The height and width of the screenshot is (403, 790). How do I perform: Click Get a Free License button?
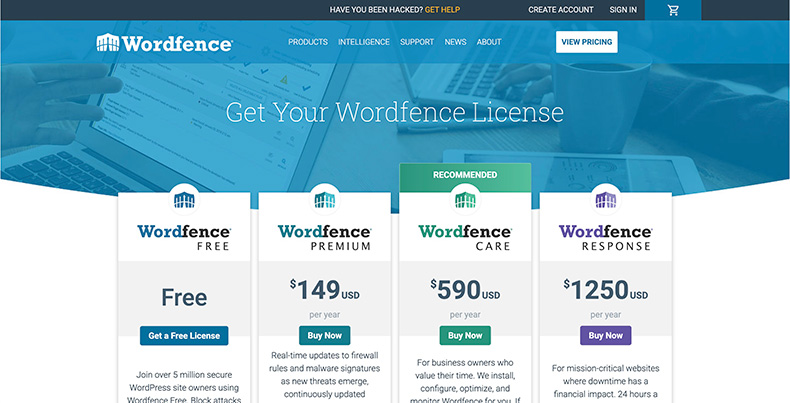[184, 335]
